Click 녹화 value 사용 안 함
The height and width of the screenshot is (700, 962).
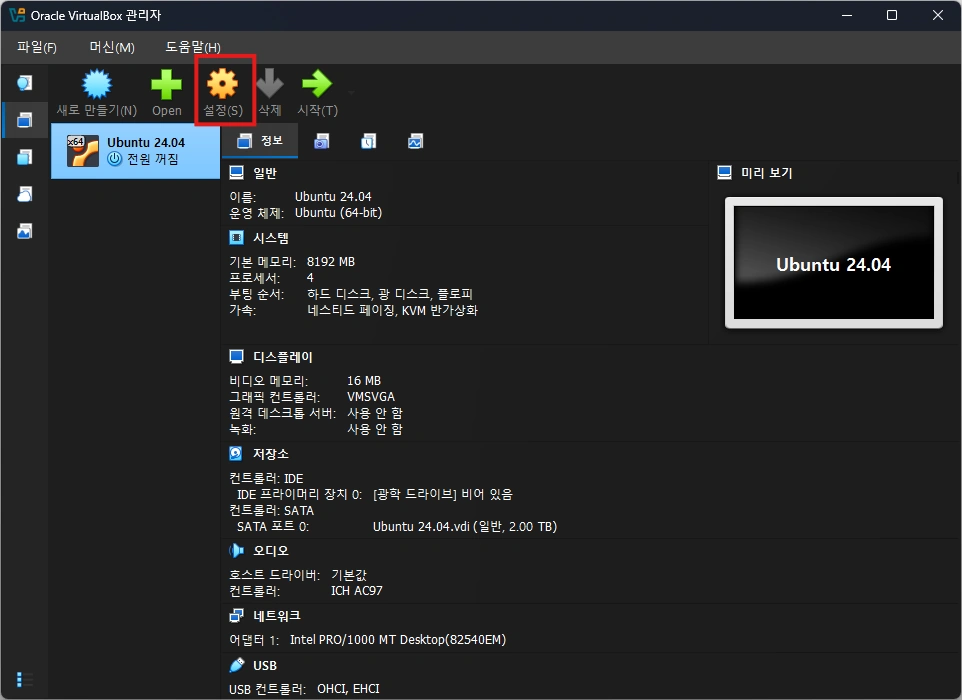coord(375,429)
